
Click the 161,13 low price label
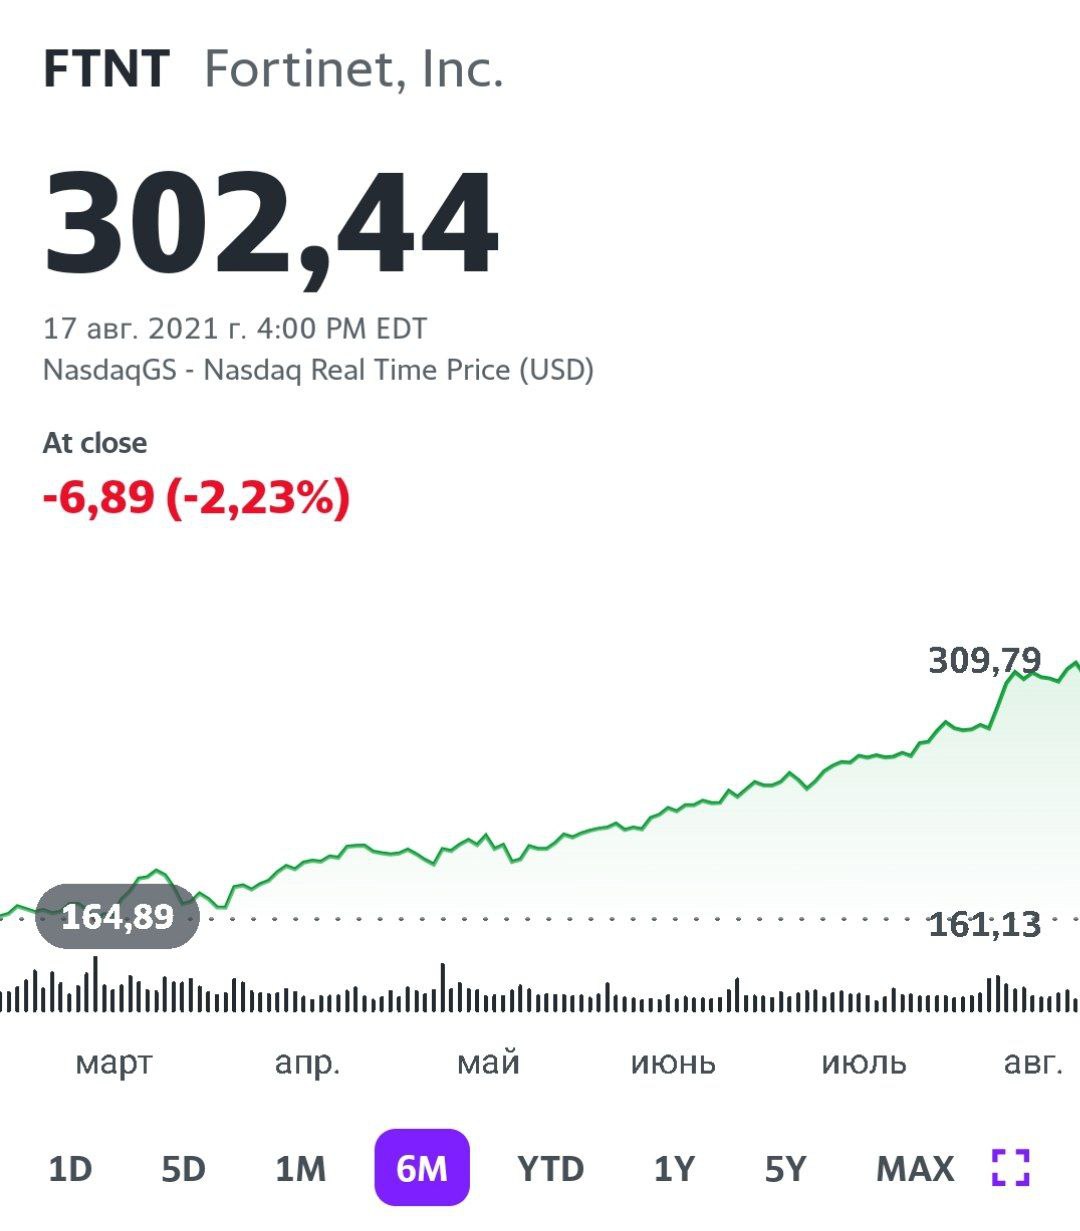(x=984, y=925)
